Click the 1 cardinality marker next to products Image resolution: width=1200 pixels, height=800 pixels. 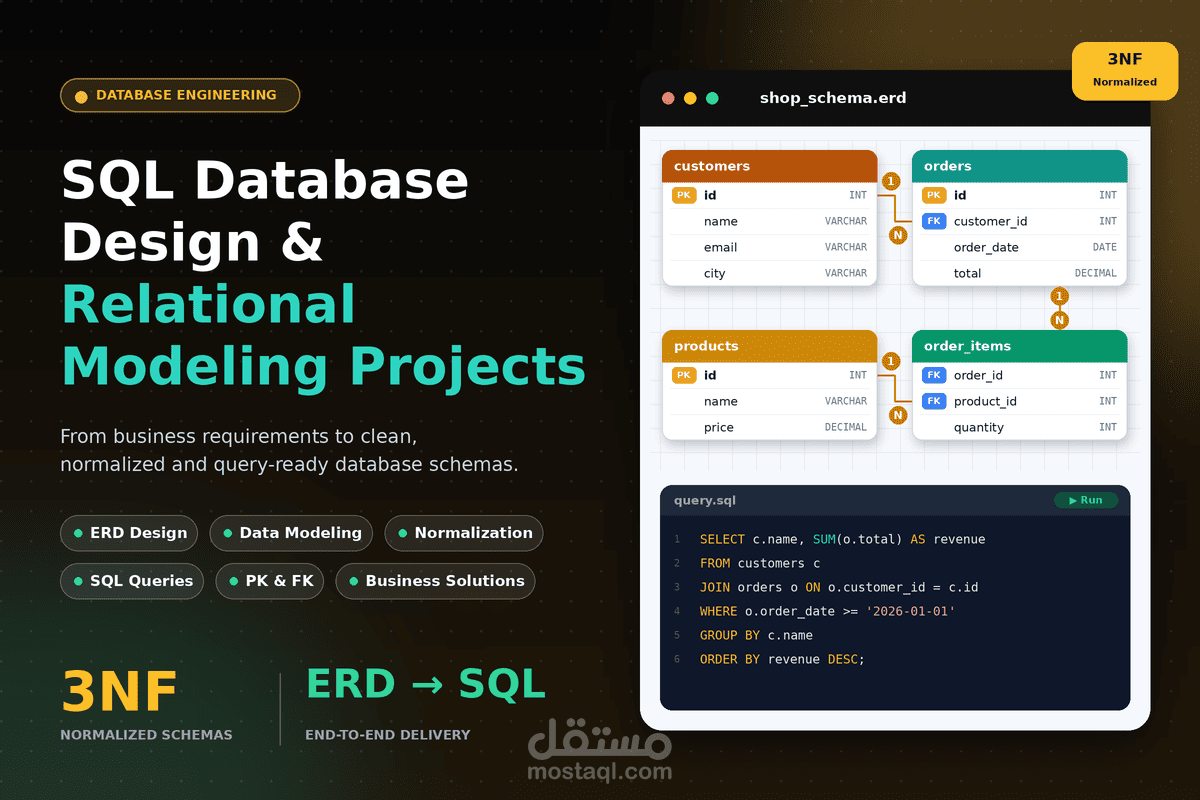[x=892, y=361]
